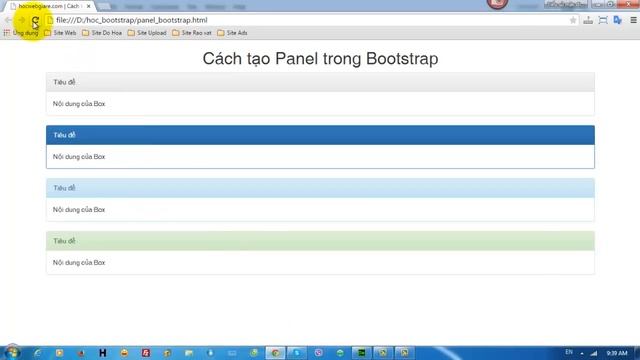The height and width of the screenshot is (360, 640).
Task: Click the heading Cách tạo Panel trong Bootstrap
Action: coord(320,58)
